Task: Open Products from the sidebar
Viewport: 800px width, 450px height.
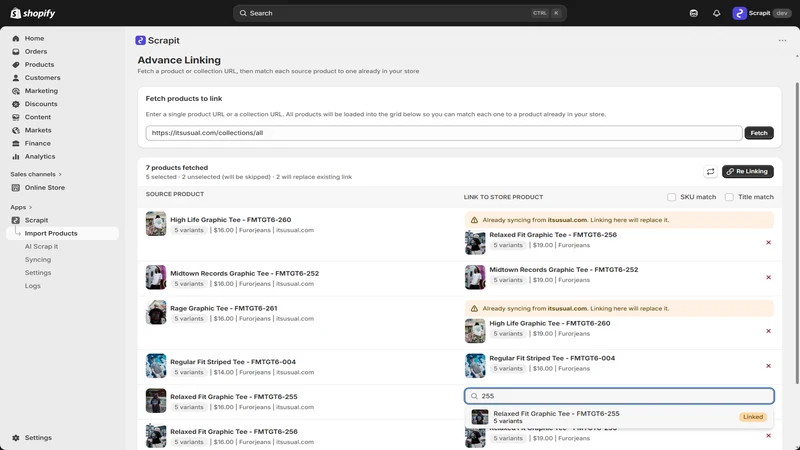Action: (39, 65)
